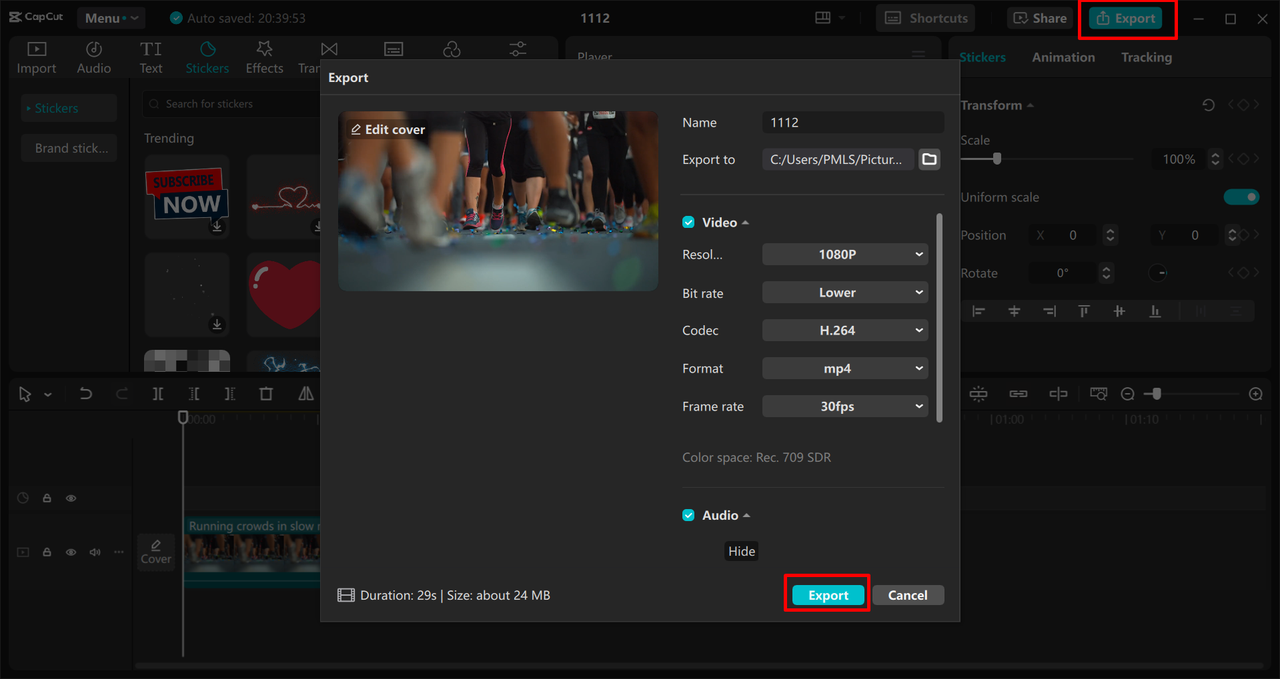
Task: Click the Cover button on timeline
Action: point(156,552)
